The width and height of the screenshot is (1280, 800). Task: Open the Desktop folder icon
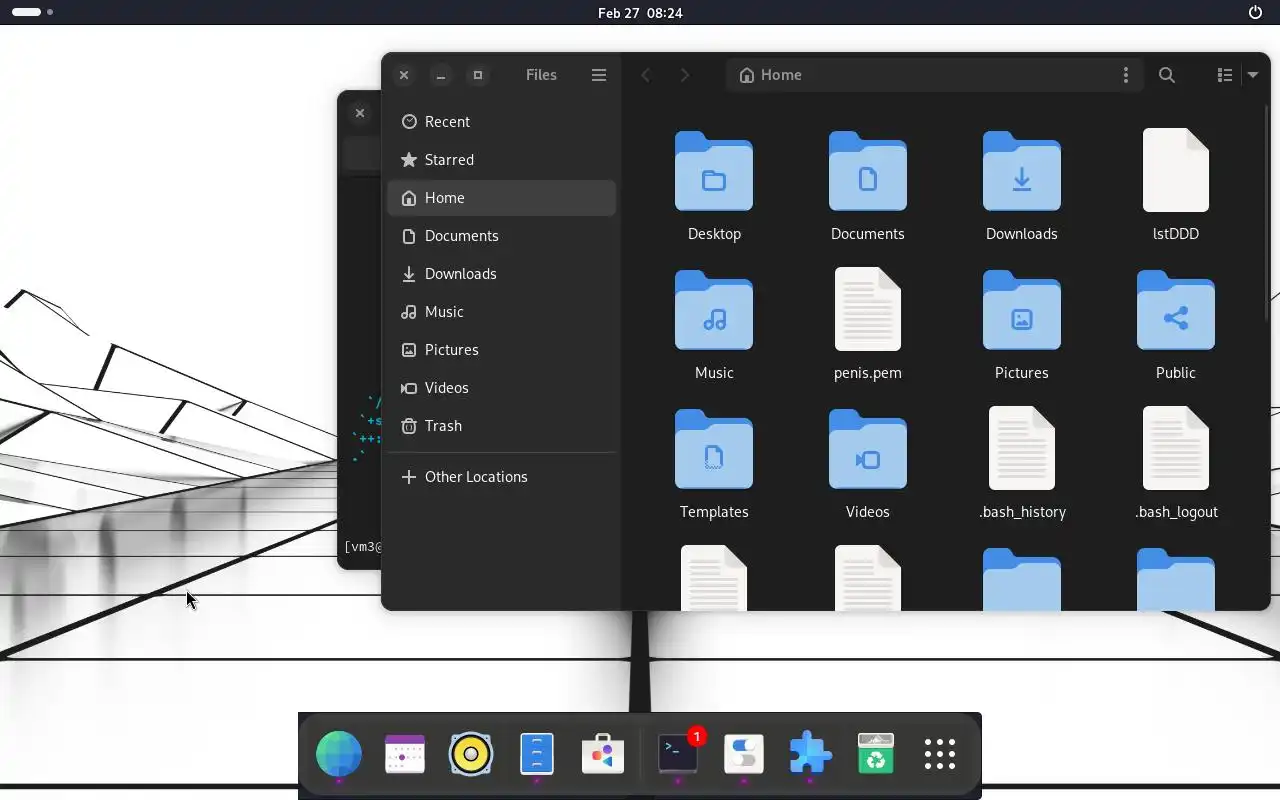[x=714, y=171]
